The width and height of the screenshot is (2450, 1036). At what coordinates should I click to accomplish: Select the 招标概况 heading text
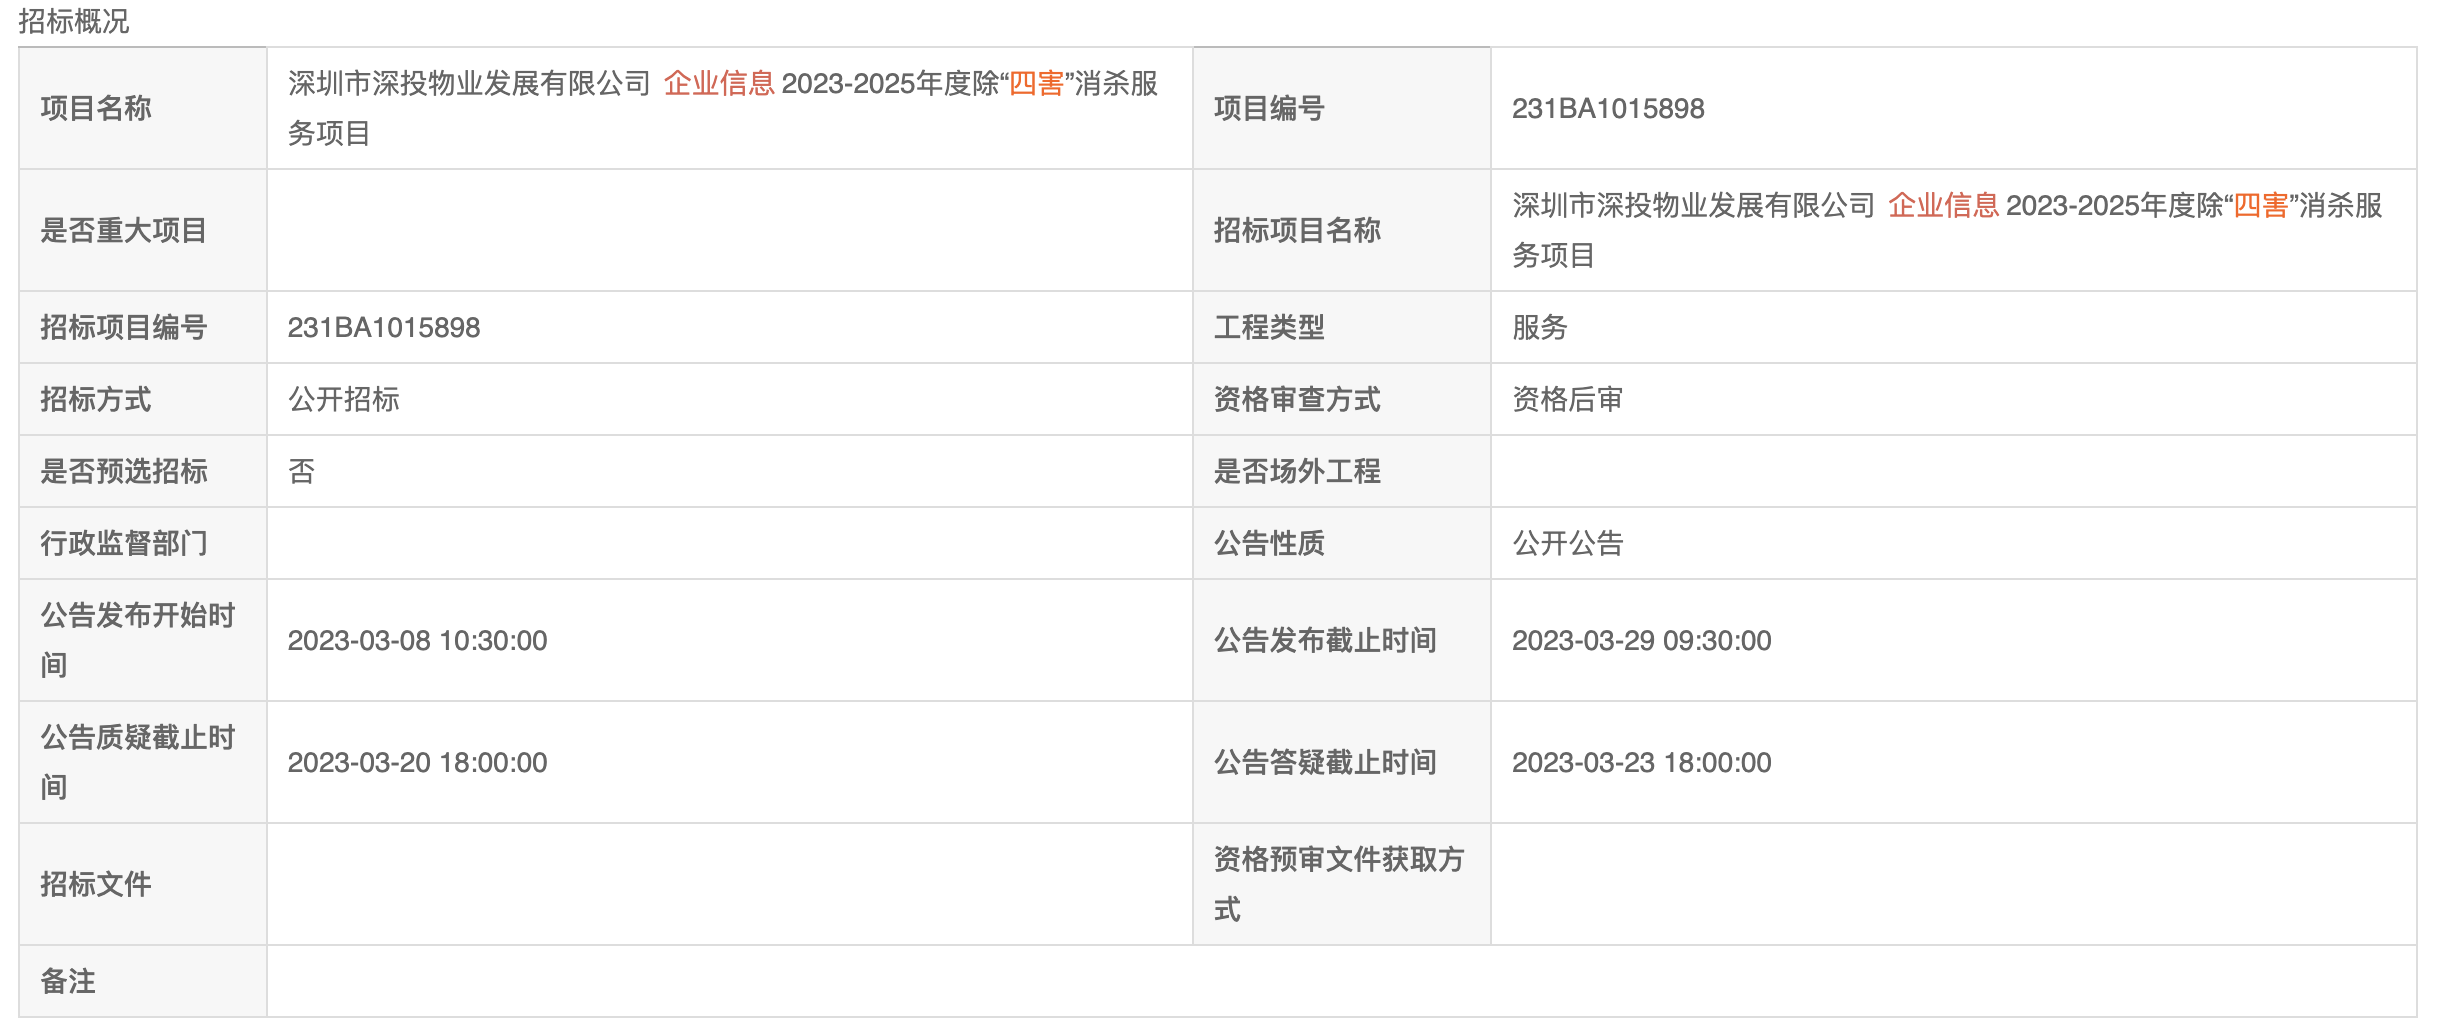click(74, 21)
